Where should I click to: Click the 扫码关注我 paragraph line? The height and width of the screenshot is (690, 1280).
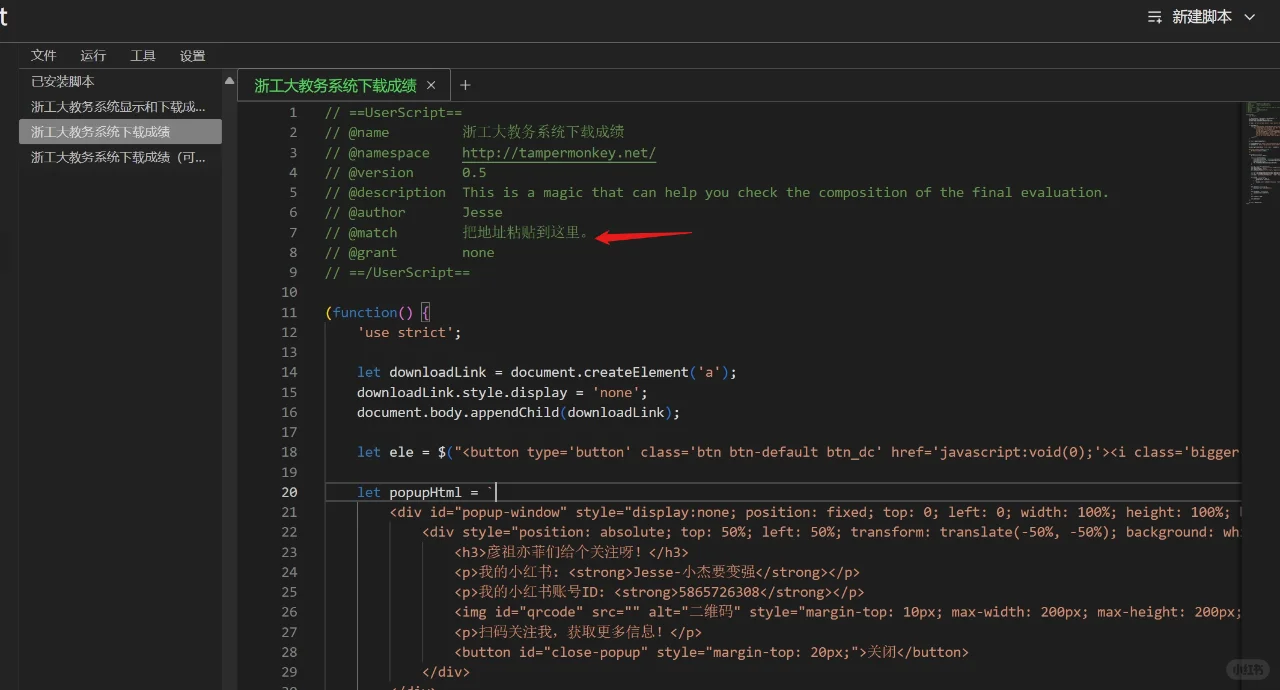click(578, 632)
